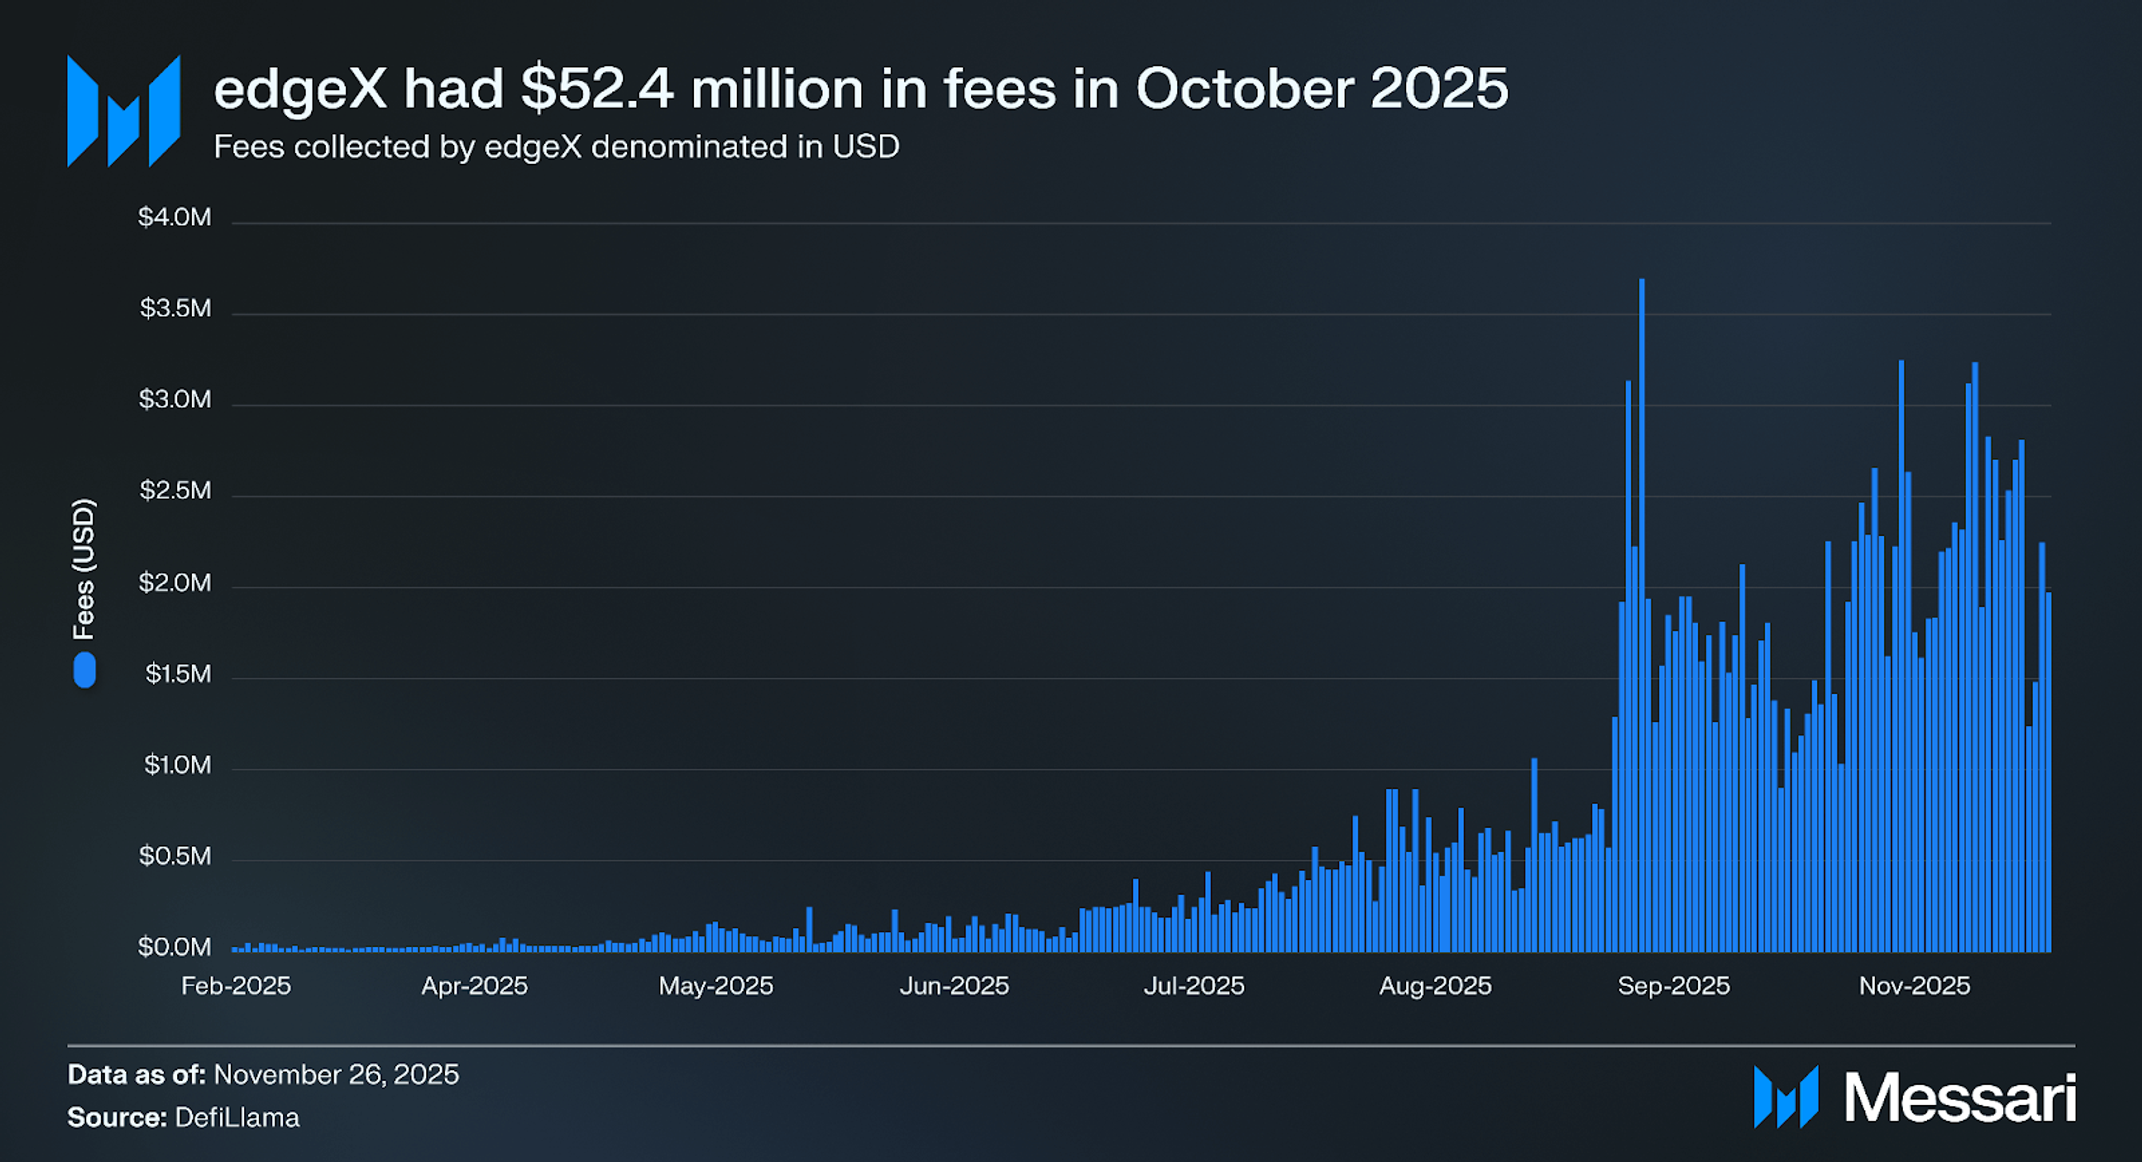2142x1162 pixels.
Task: Click the subtitle 'Fees collected by edgeX'
Action: tap(556, 147)
